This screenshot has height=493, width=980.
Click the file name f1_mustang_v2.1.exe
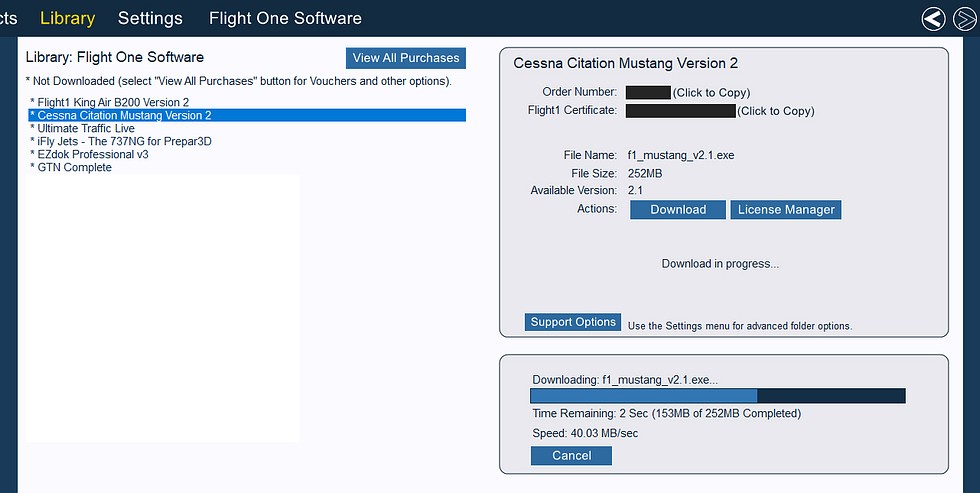(681, 156)
